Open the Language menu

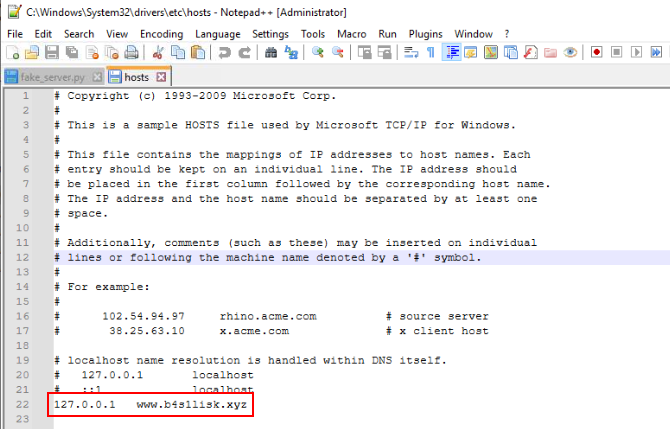[218, 34]
